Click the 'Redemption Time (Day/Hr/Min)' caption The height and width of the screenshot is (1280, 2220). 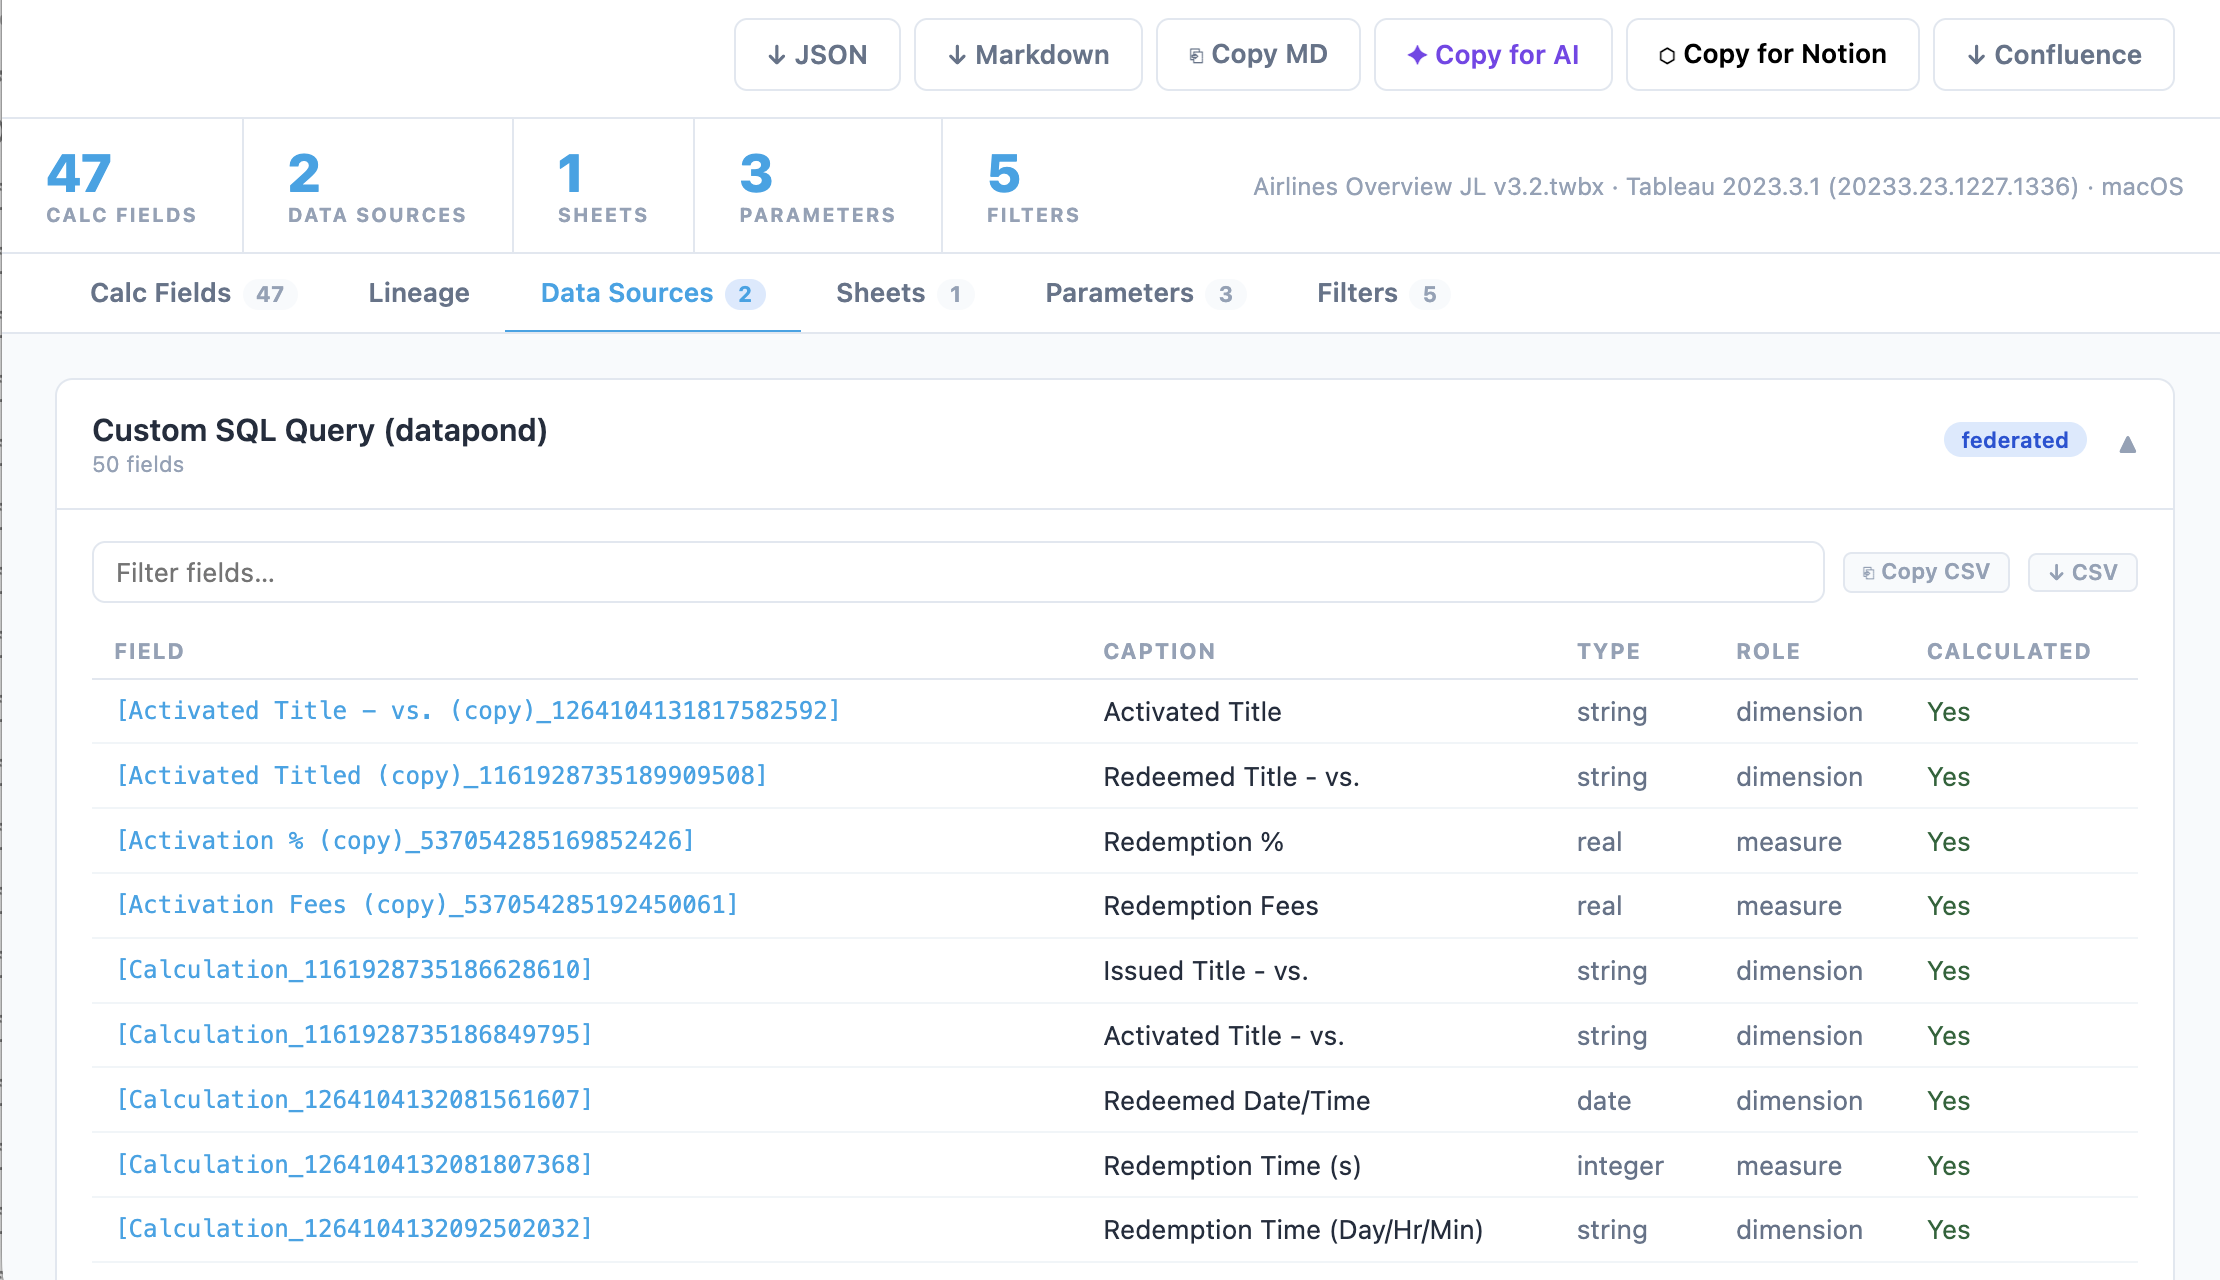click(1293, 1230)
